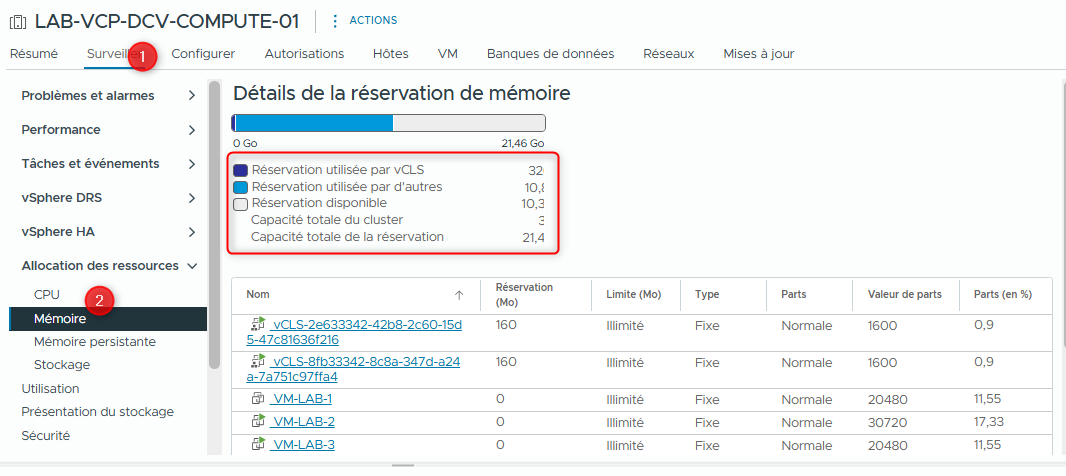The height and width of the screenshot is (476, 1066).
Task: Select CPU under Allocation des ressources
Action: 47,294
